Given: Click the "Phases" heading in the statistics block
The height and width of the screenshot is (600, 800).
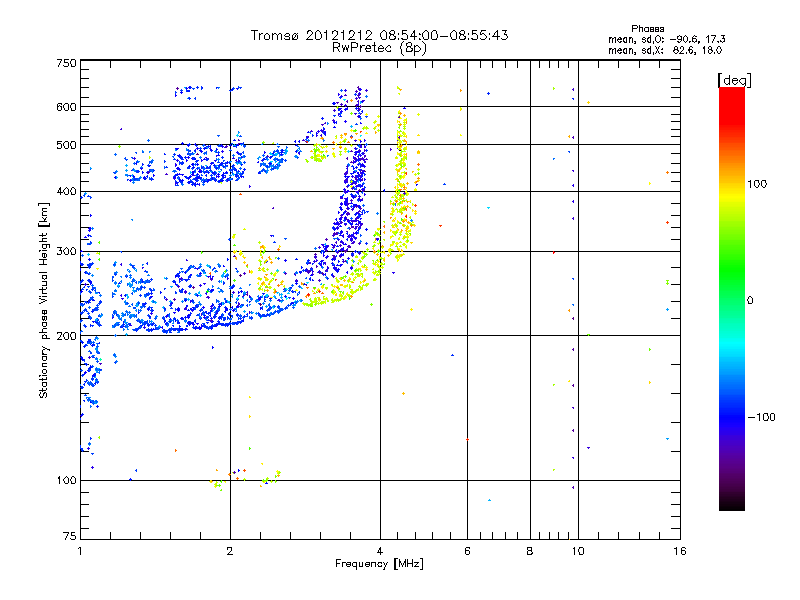Looking at the screenshot, I should (647, 29).
